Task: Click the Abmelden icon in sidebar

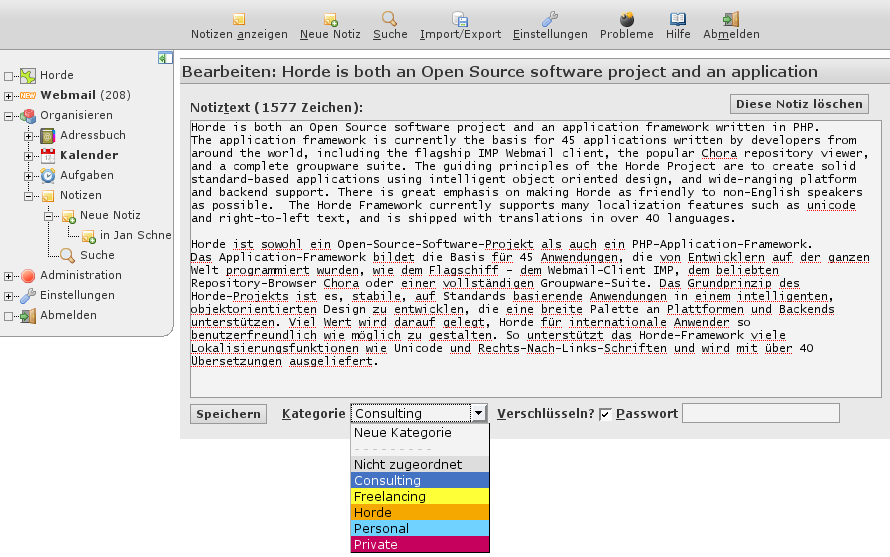Action: click(28, 316)
